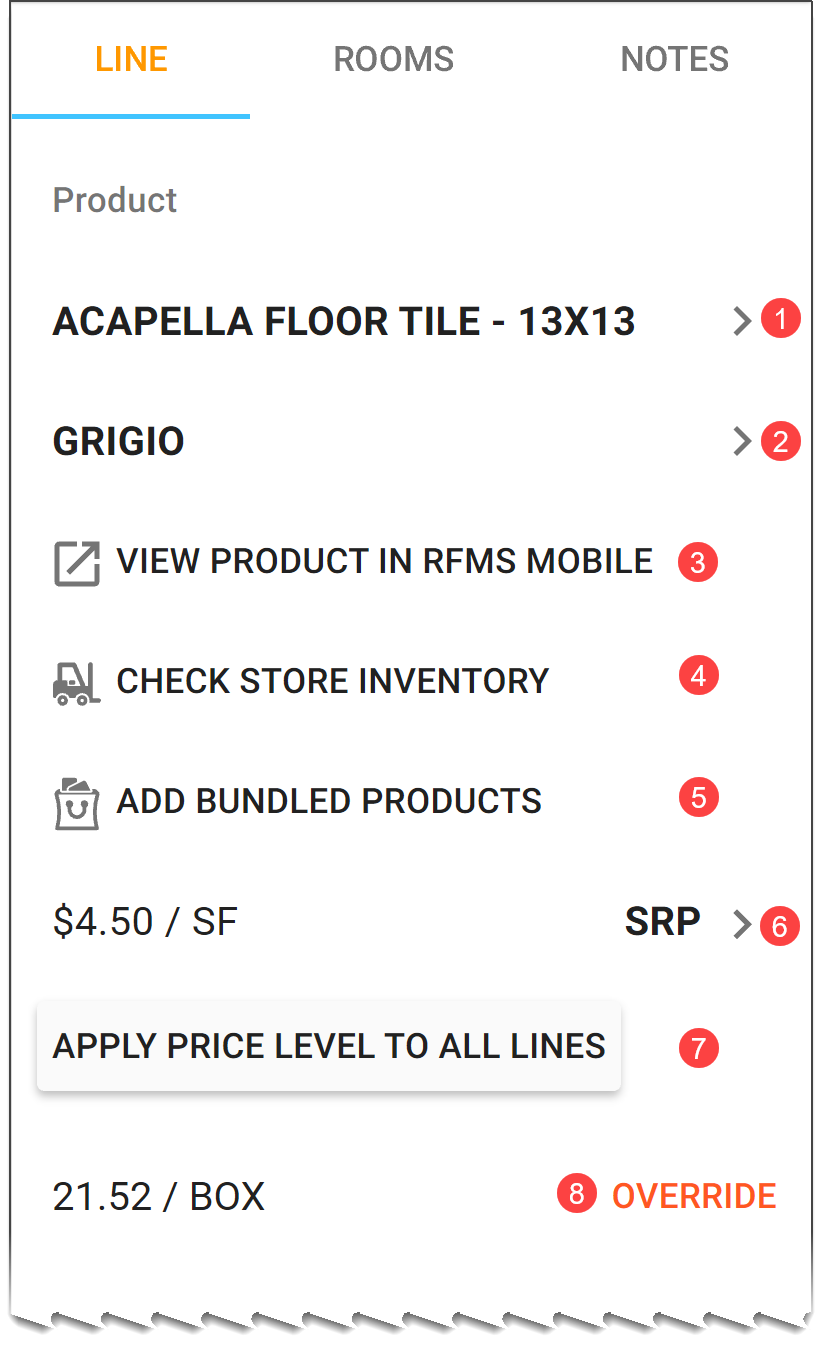823x1350 pixels.
Task: Click the GRIGIO color name
Action: [118, 442]
